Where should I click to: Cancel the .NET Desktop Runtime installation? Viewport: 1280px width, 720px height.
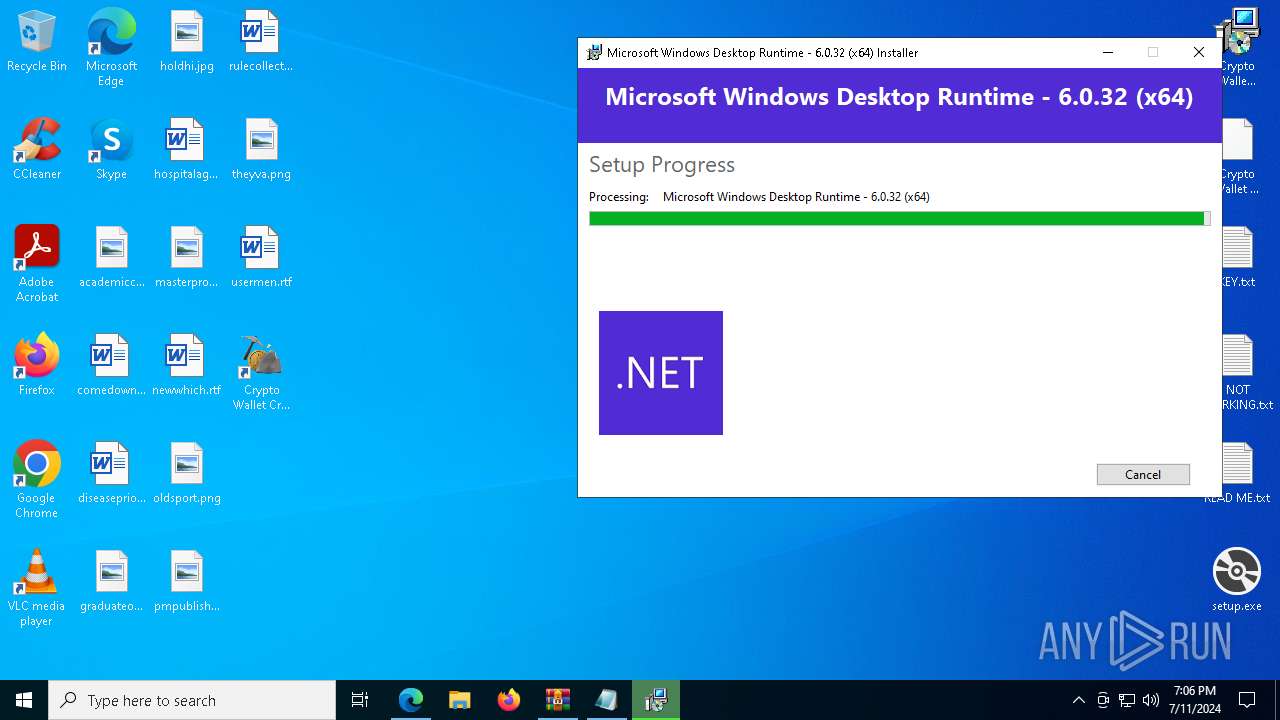[x=1143, y=475]
